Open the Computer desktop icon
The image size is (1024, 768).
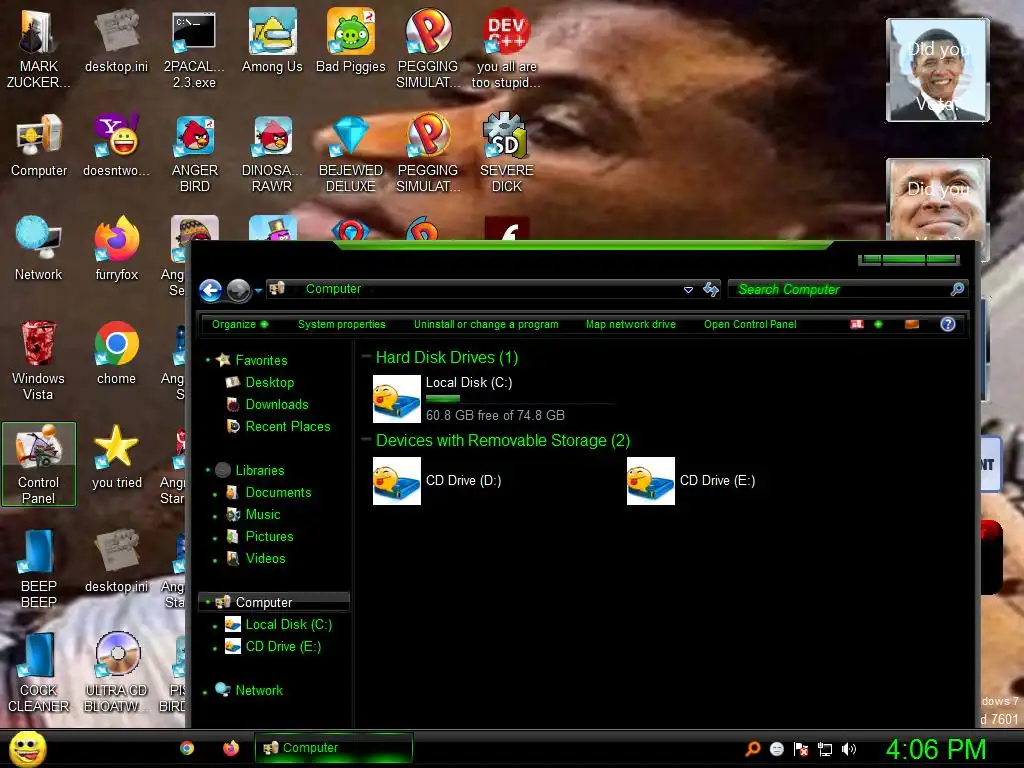pyautogui.click(x=39, y=145)
